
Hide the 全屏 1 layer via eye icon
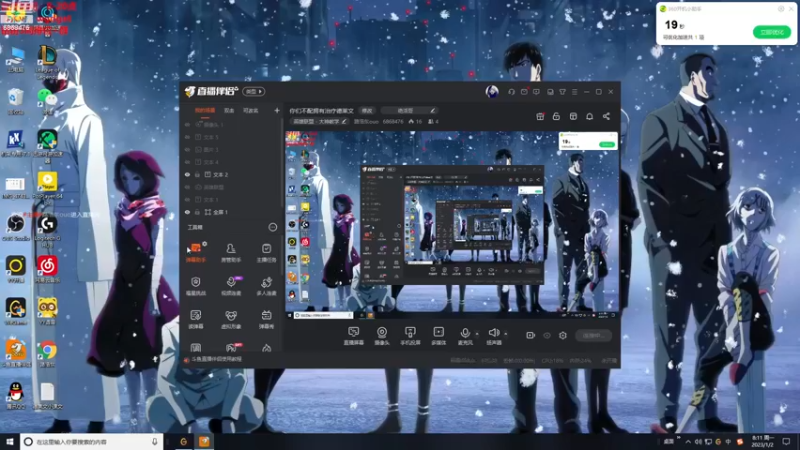187,212
